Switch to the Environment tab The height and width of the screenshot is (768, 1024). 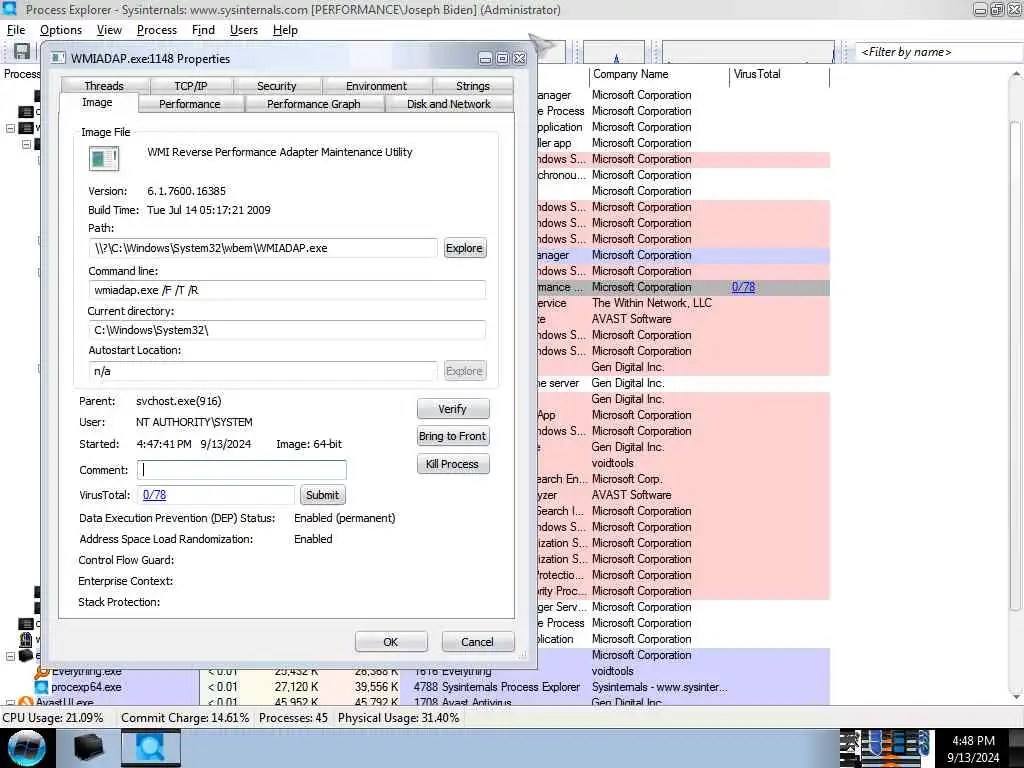pyautogui.click(x=376, y=86)
